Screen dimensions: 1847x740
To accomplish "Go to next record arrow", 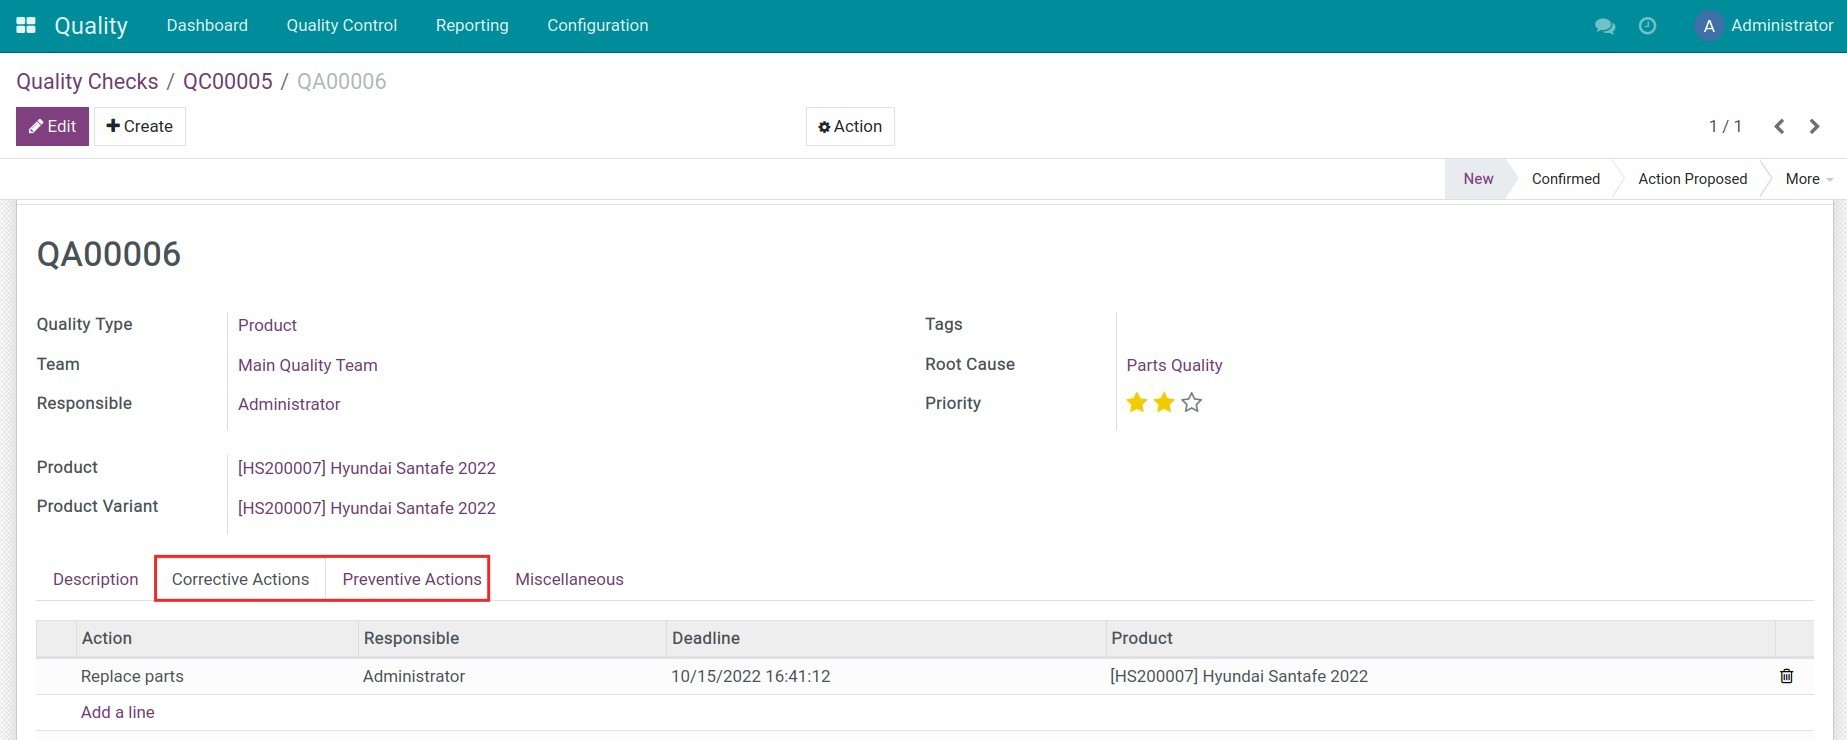I will [1814, 126].
